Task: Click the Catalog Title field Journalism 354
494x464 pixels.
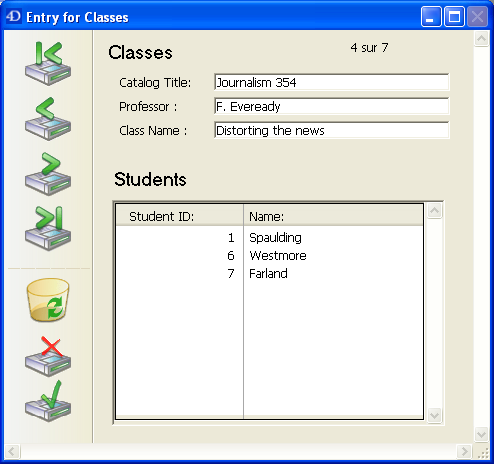Action: click(332, 82)
